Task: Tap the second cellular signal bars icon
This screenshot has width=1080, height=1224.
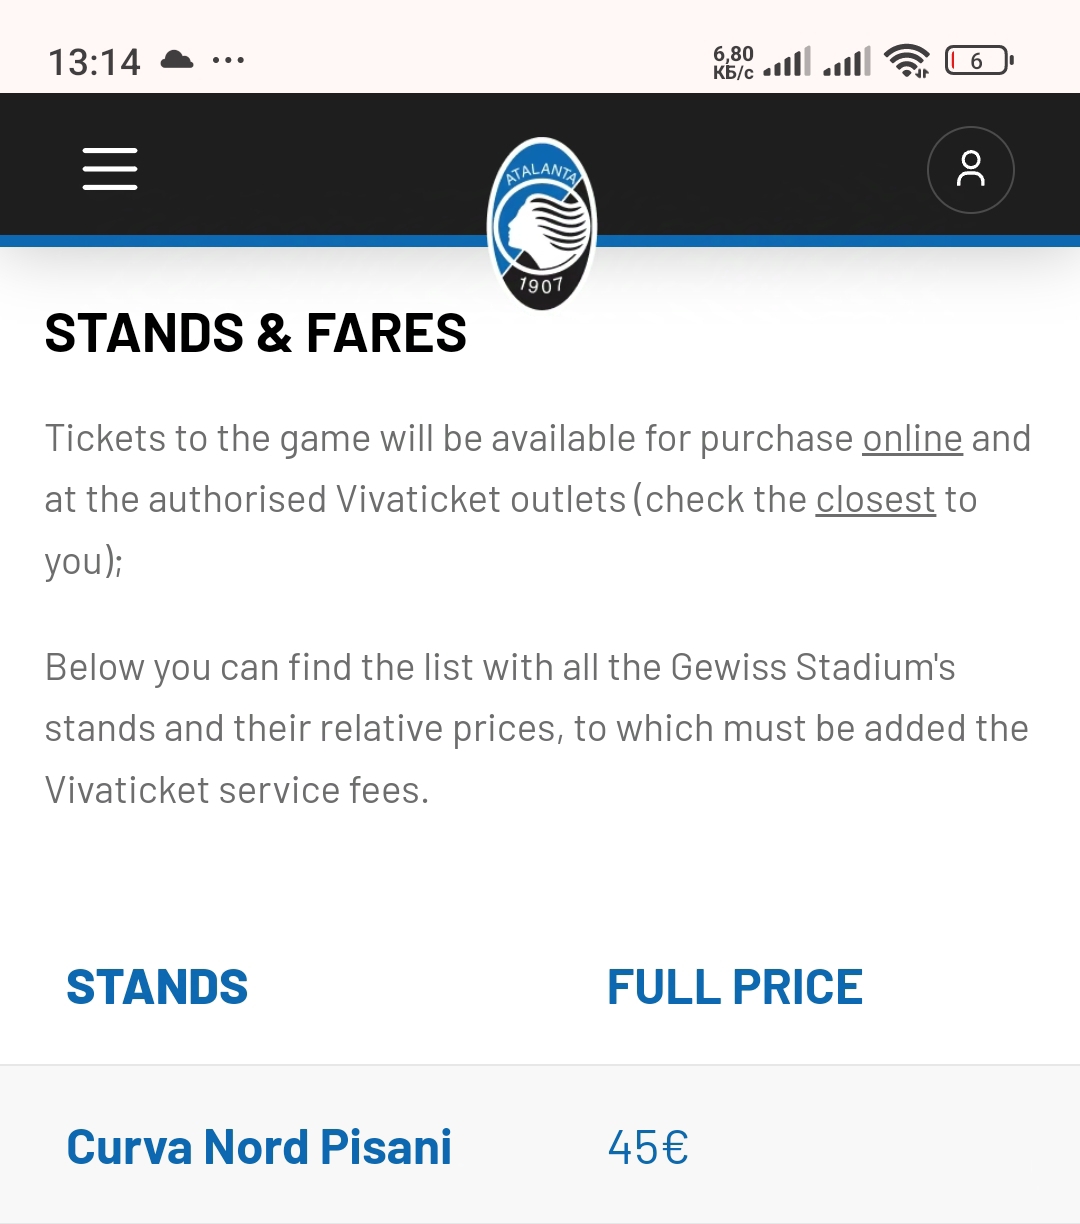Action: pos(847,62)
